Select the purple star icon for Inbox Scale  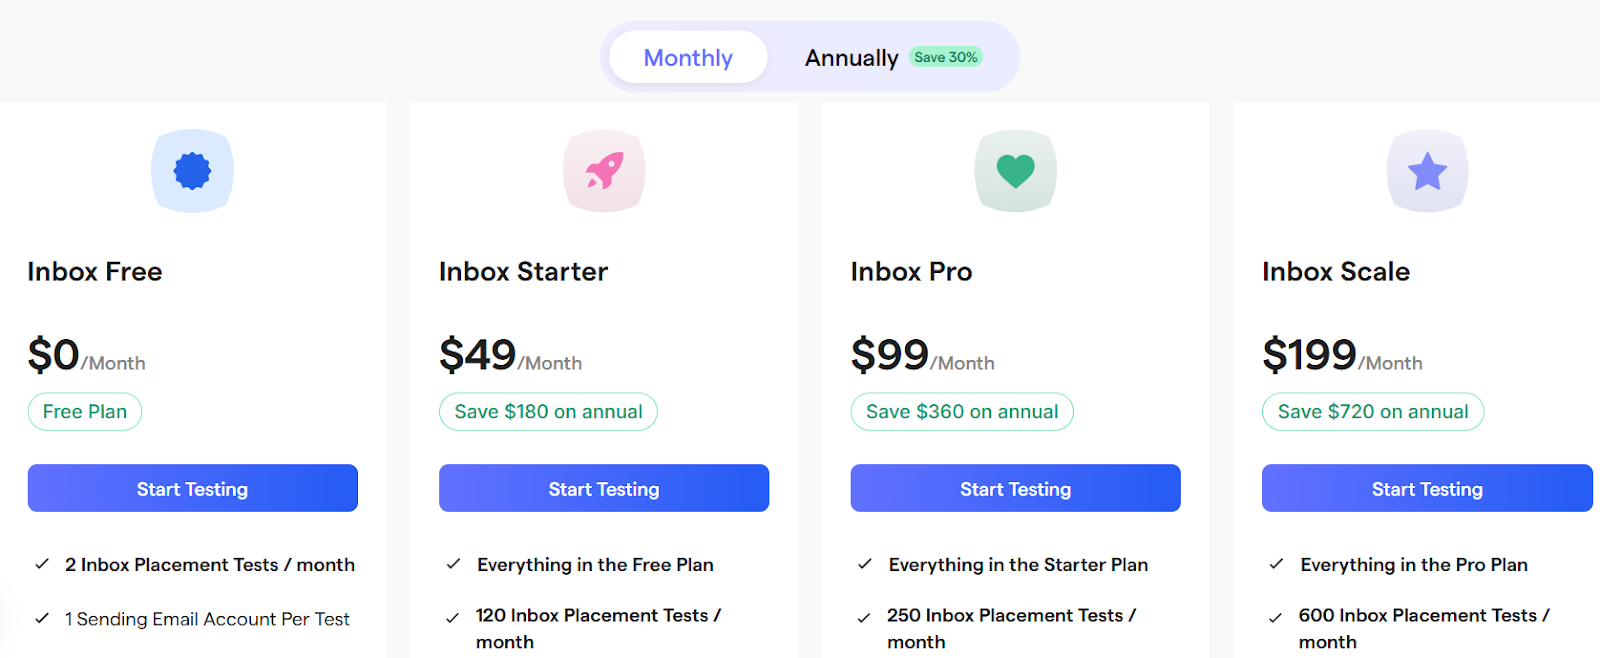(x=1427, y=170)
